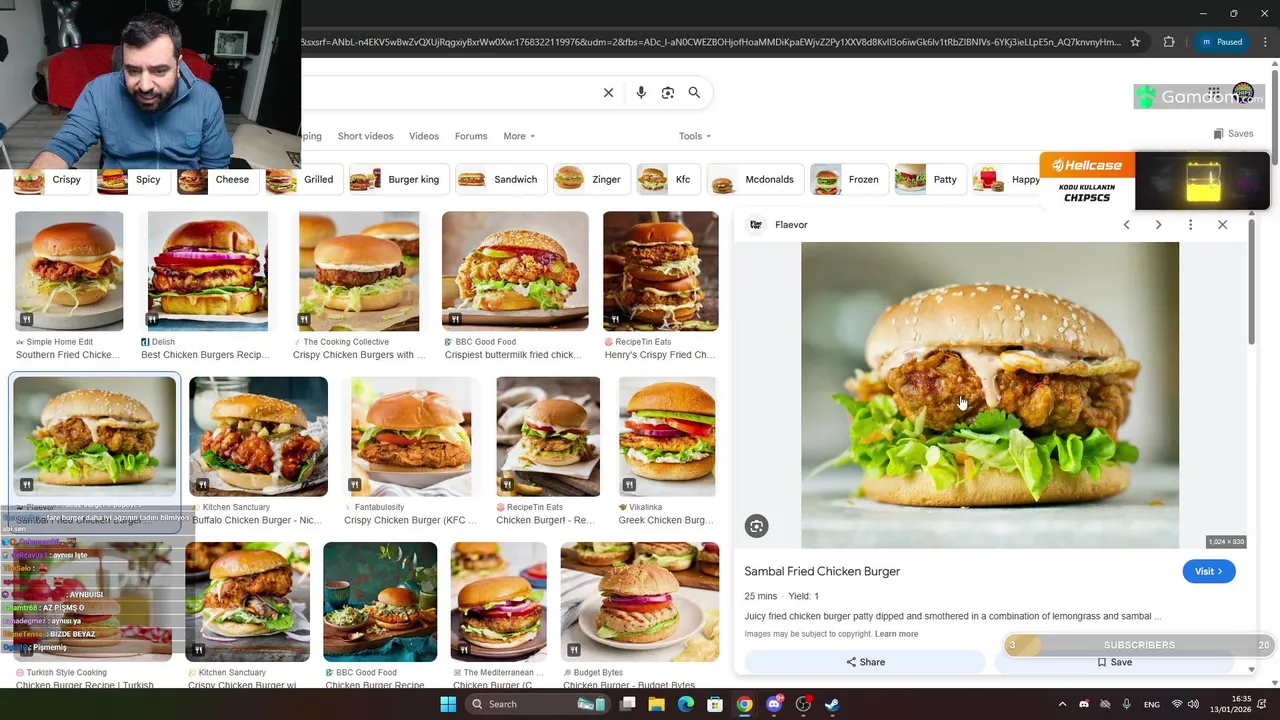
Task: Close the image preview panel
Action: [x=1222, y=225]
